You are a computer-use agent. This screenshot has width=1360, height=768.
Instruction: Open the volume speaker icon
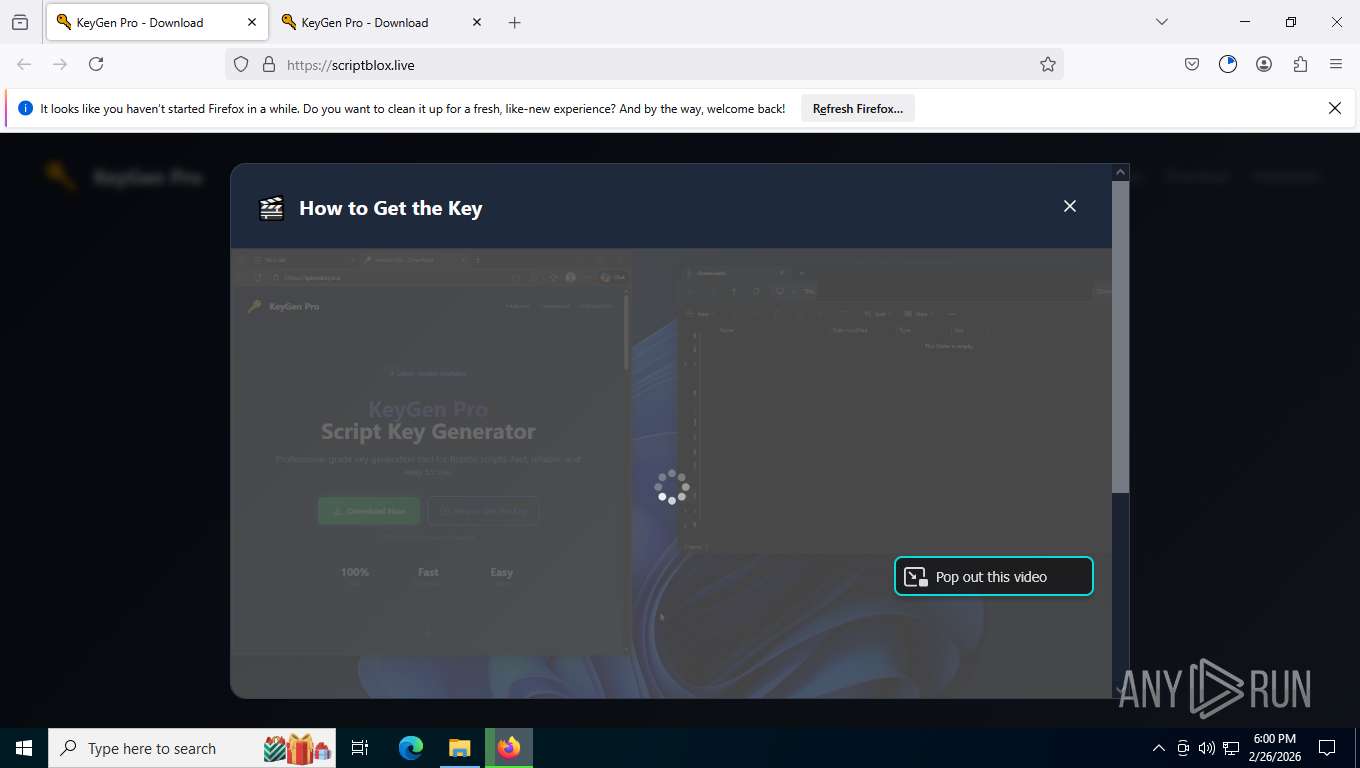click(x=1207, y=748)
